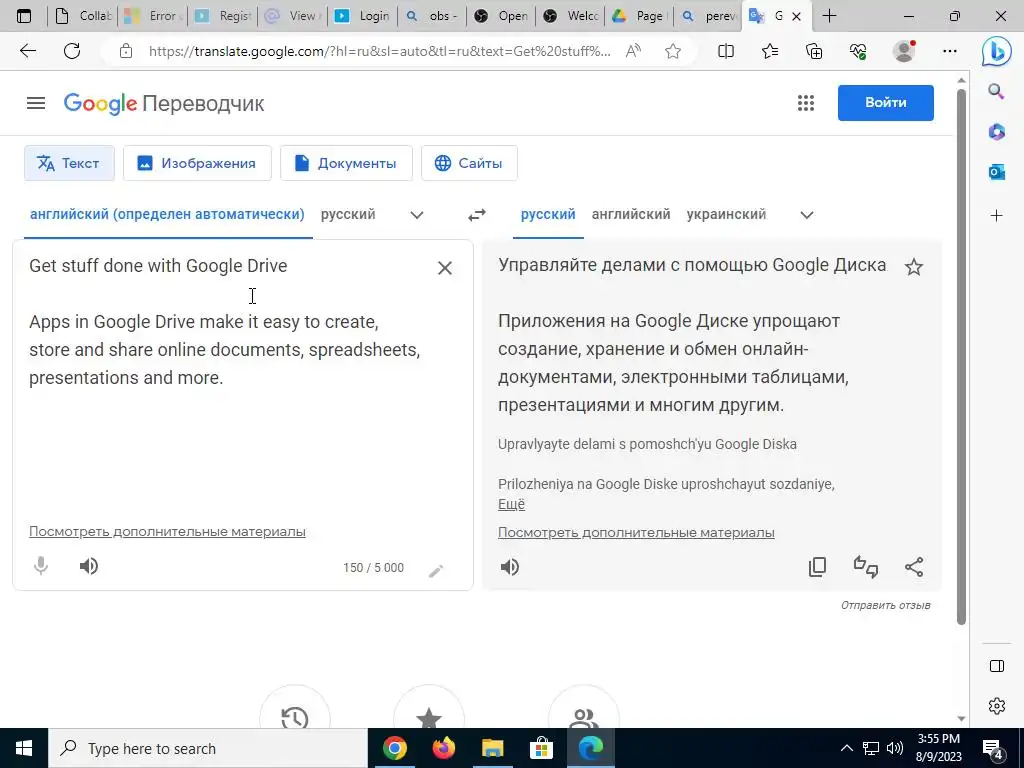Open File Explorer from taskbar

pos(492,748)
